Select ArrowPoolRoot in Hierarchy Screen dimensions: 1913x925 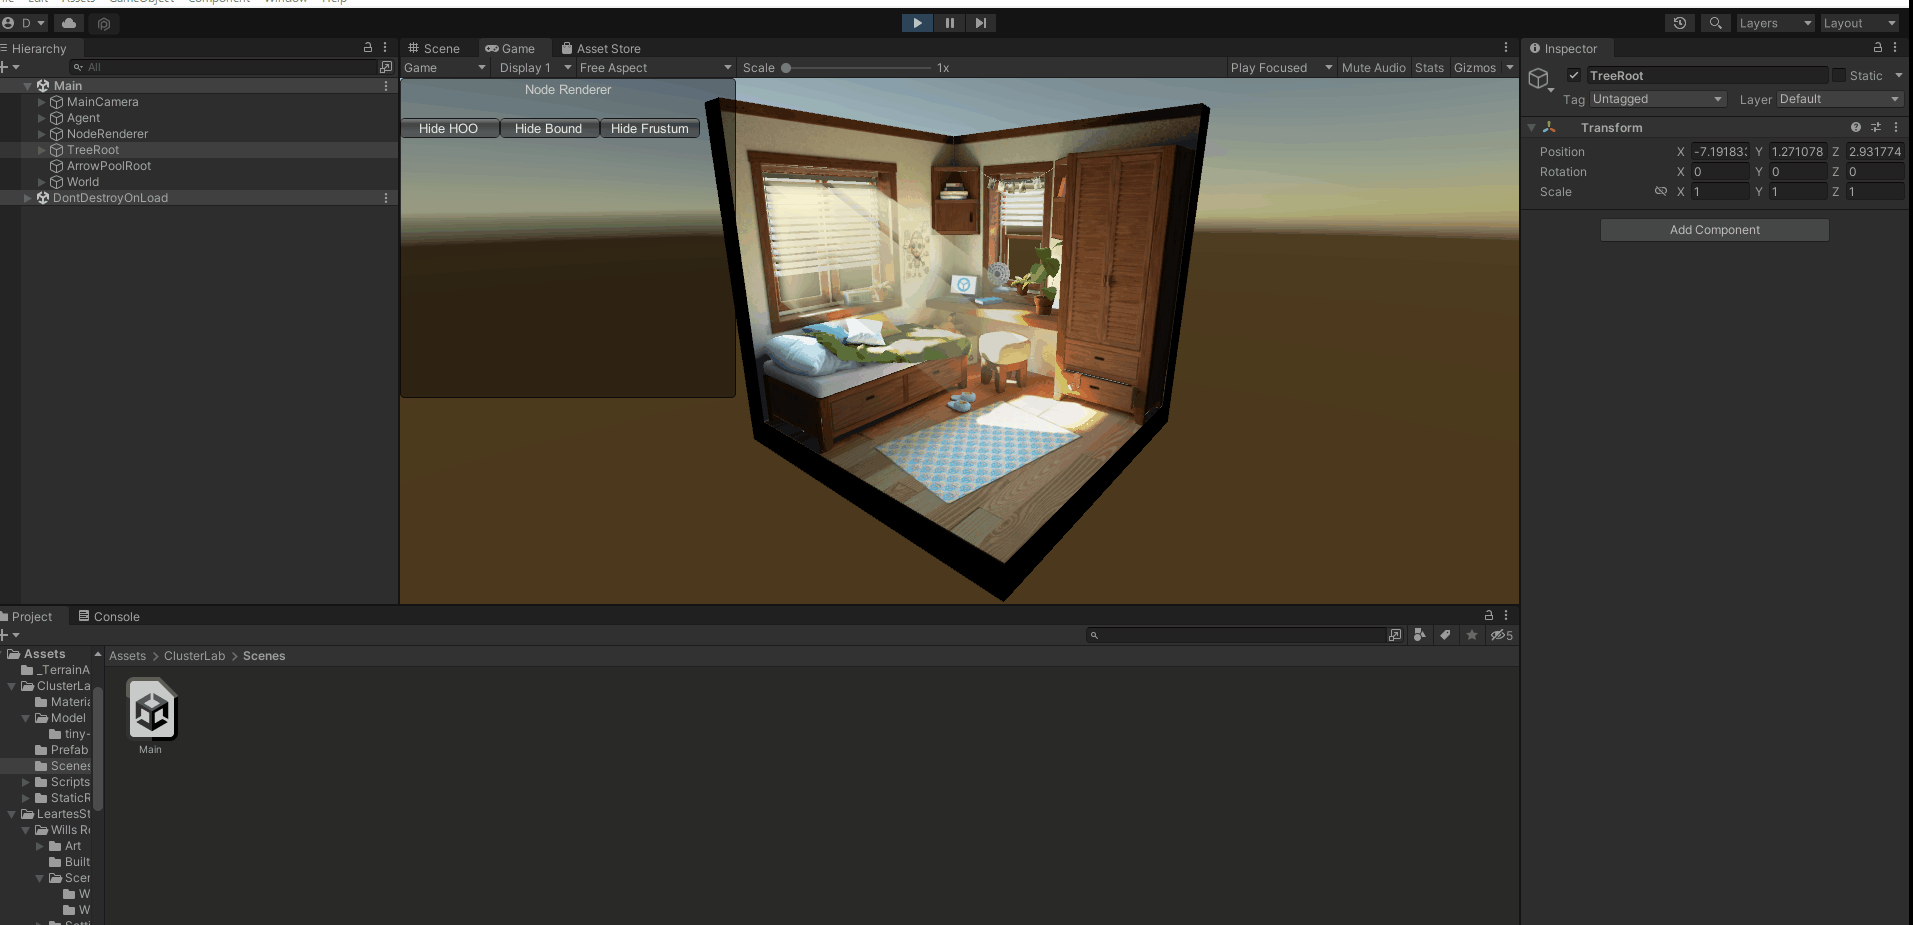click(109, 166)
